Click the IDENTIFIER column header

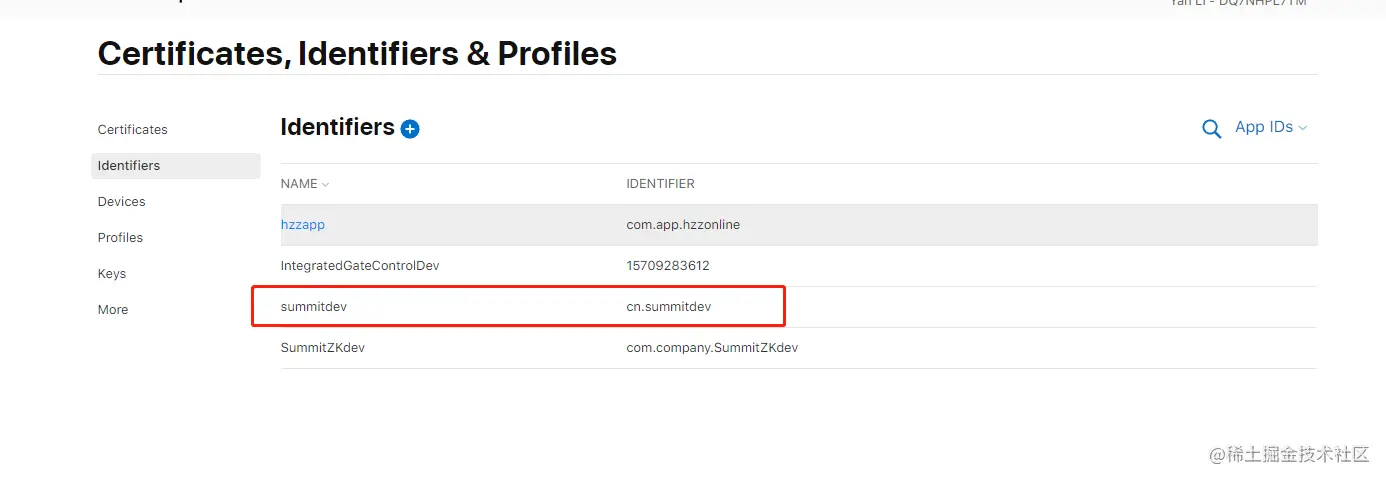660,184
